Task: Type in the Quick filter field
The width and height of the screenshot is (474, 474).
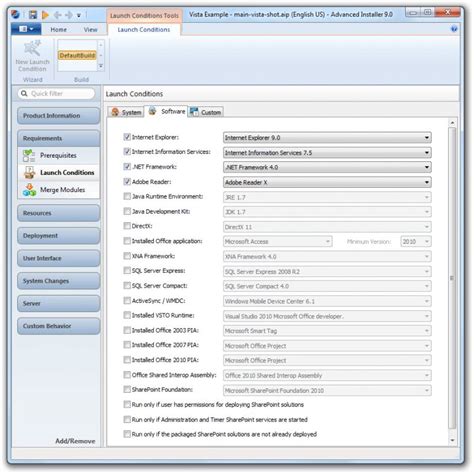Action: click(57, 94)
